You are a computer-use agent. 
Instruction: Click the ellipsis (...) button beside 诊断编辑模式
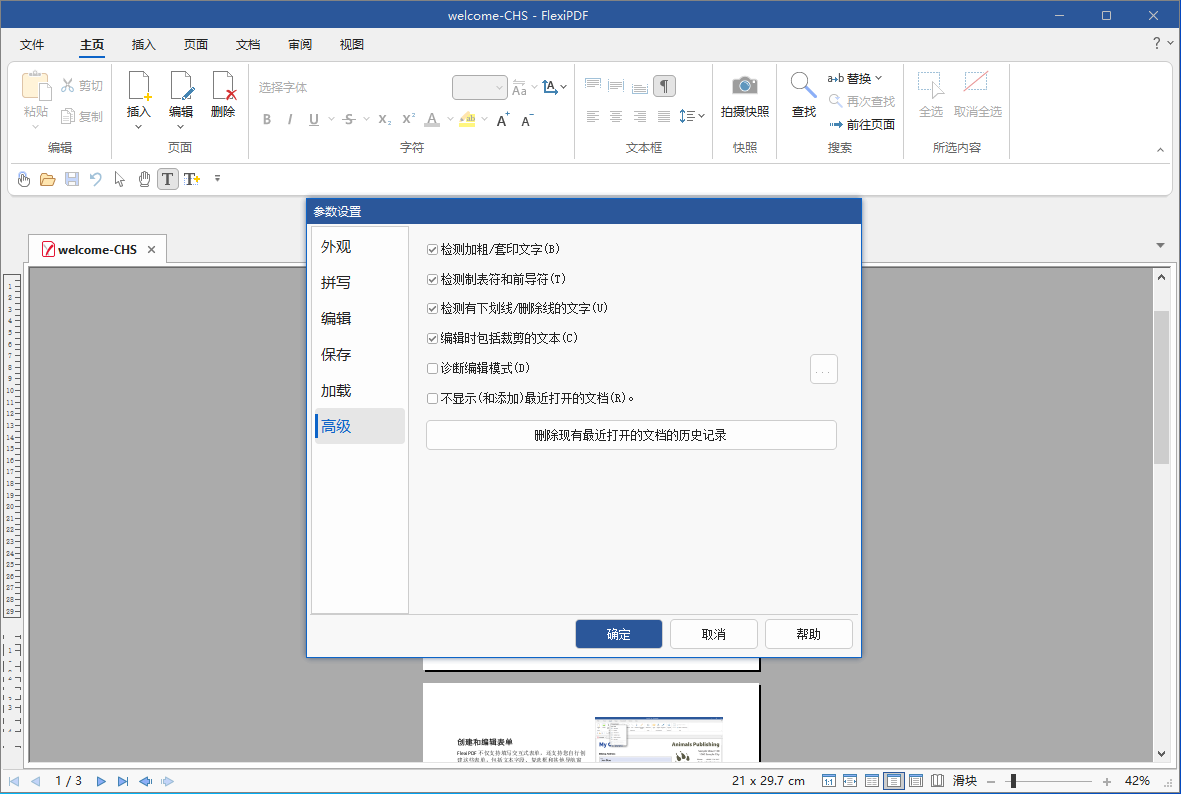coord(823,369)
